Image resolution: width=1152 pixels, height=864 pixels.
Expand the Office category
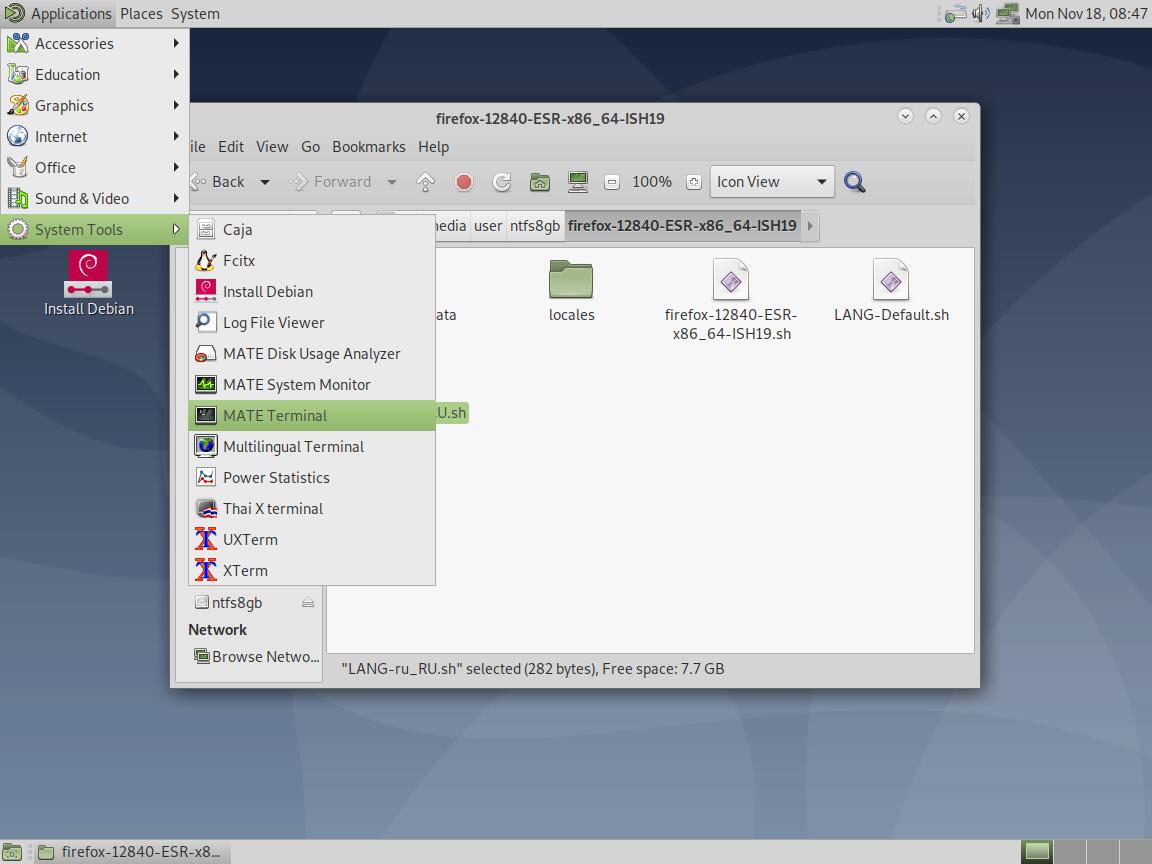[x=95, y=168]
